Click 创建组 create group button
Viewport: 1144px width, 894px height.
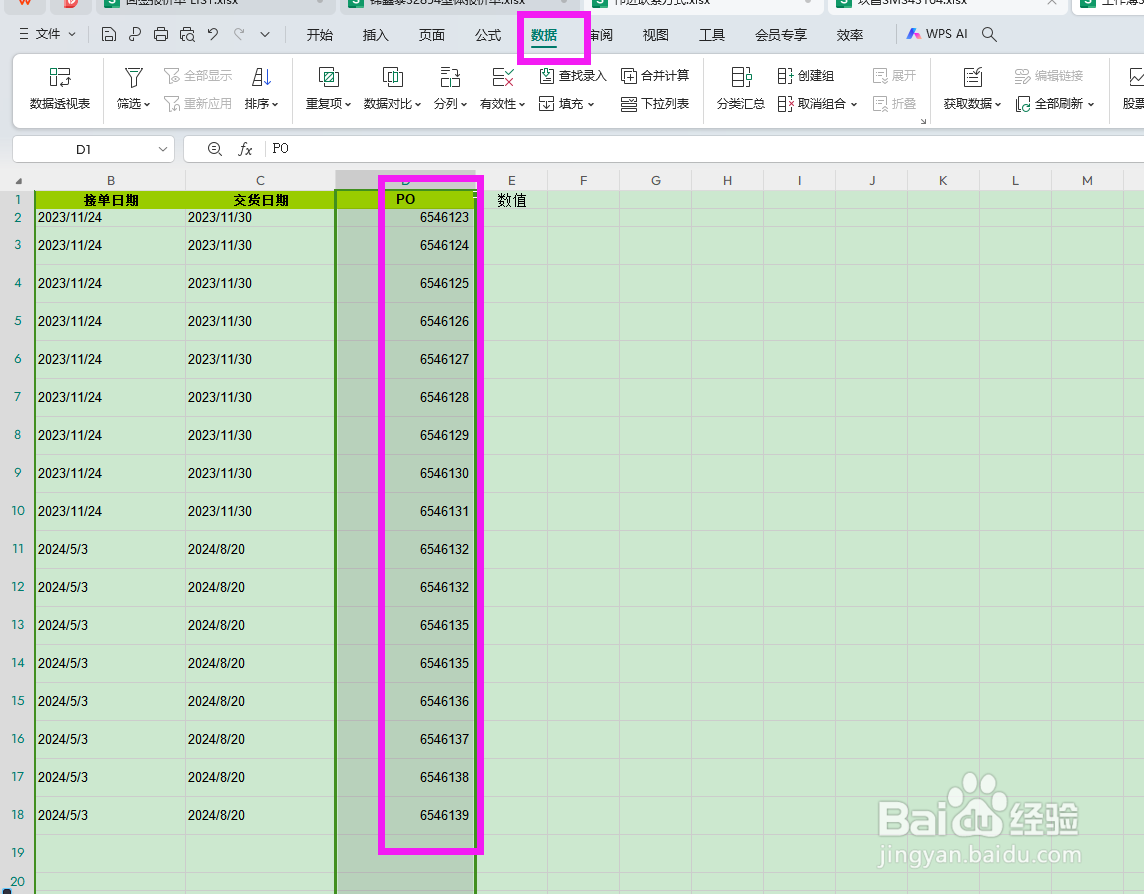pyautogui.click(x=805, y=75)
